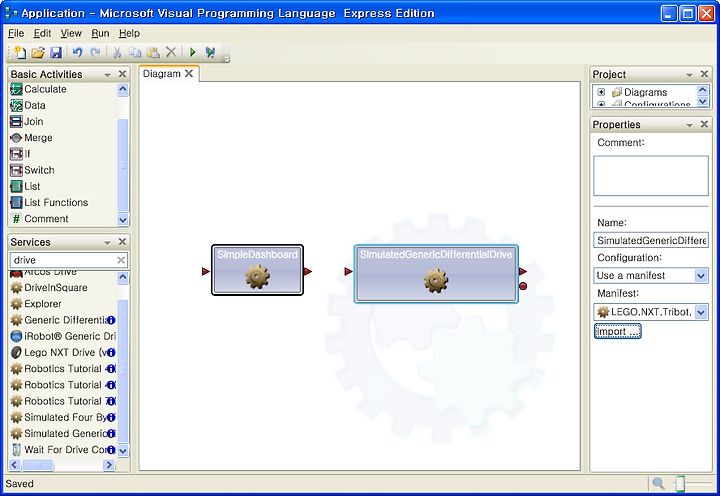
Task: Switch to the Diagram tab
Action: click(162, 73)
